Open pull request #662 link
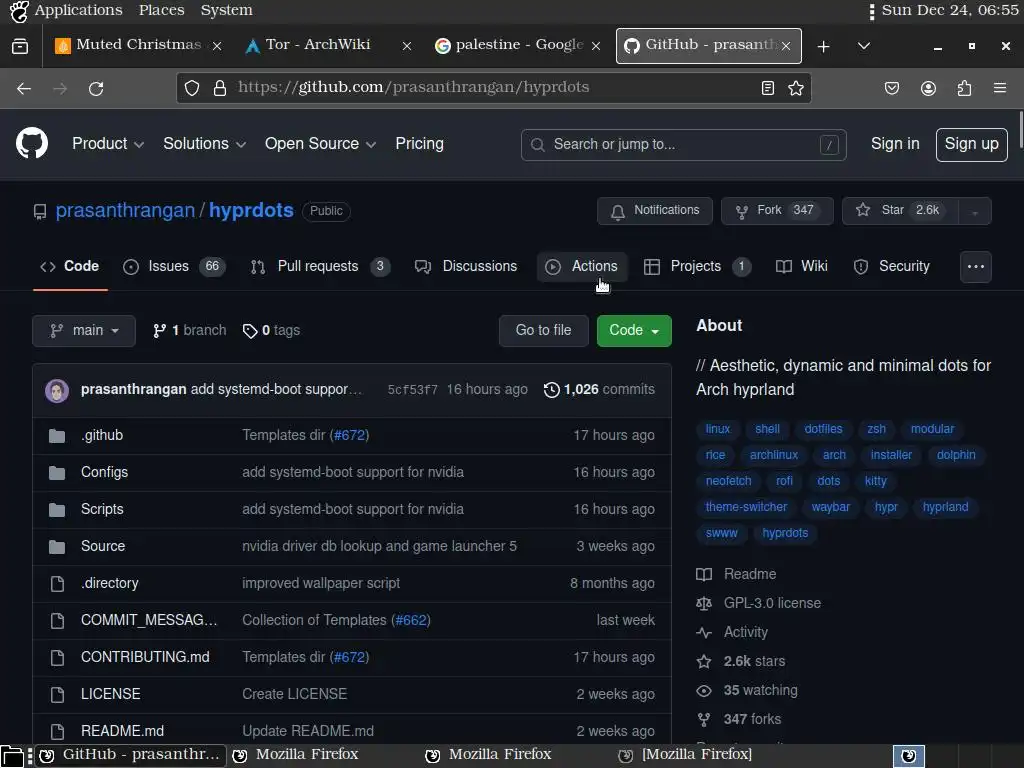 tap(411, 620)
